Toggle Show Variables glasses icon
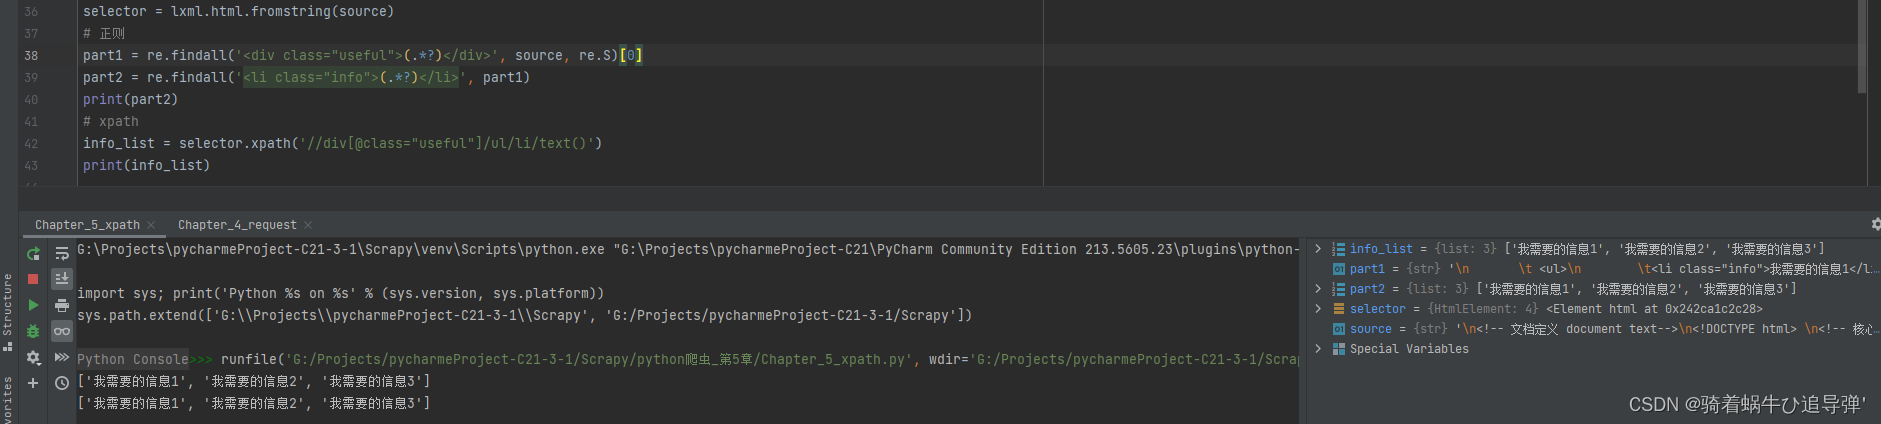Image resolution: width=1881 pixels, height=424 pixels. coord(62,331)
